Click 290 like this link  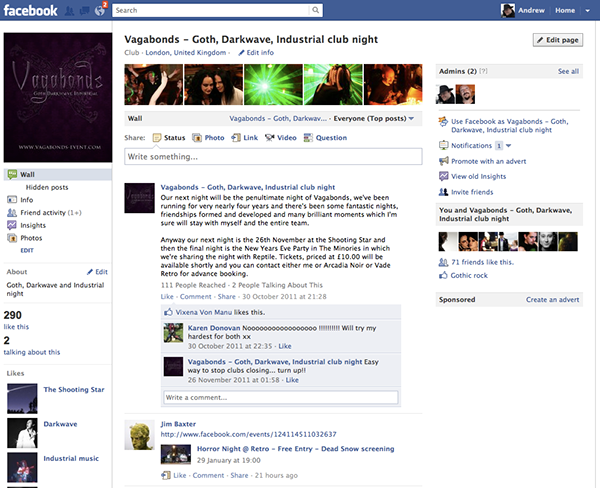(x=16, y=327)
